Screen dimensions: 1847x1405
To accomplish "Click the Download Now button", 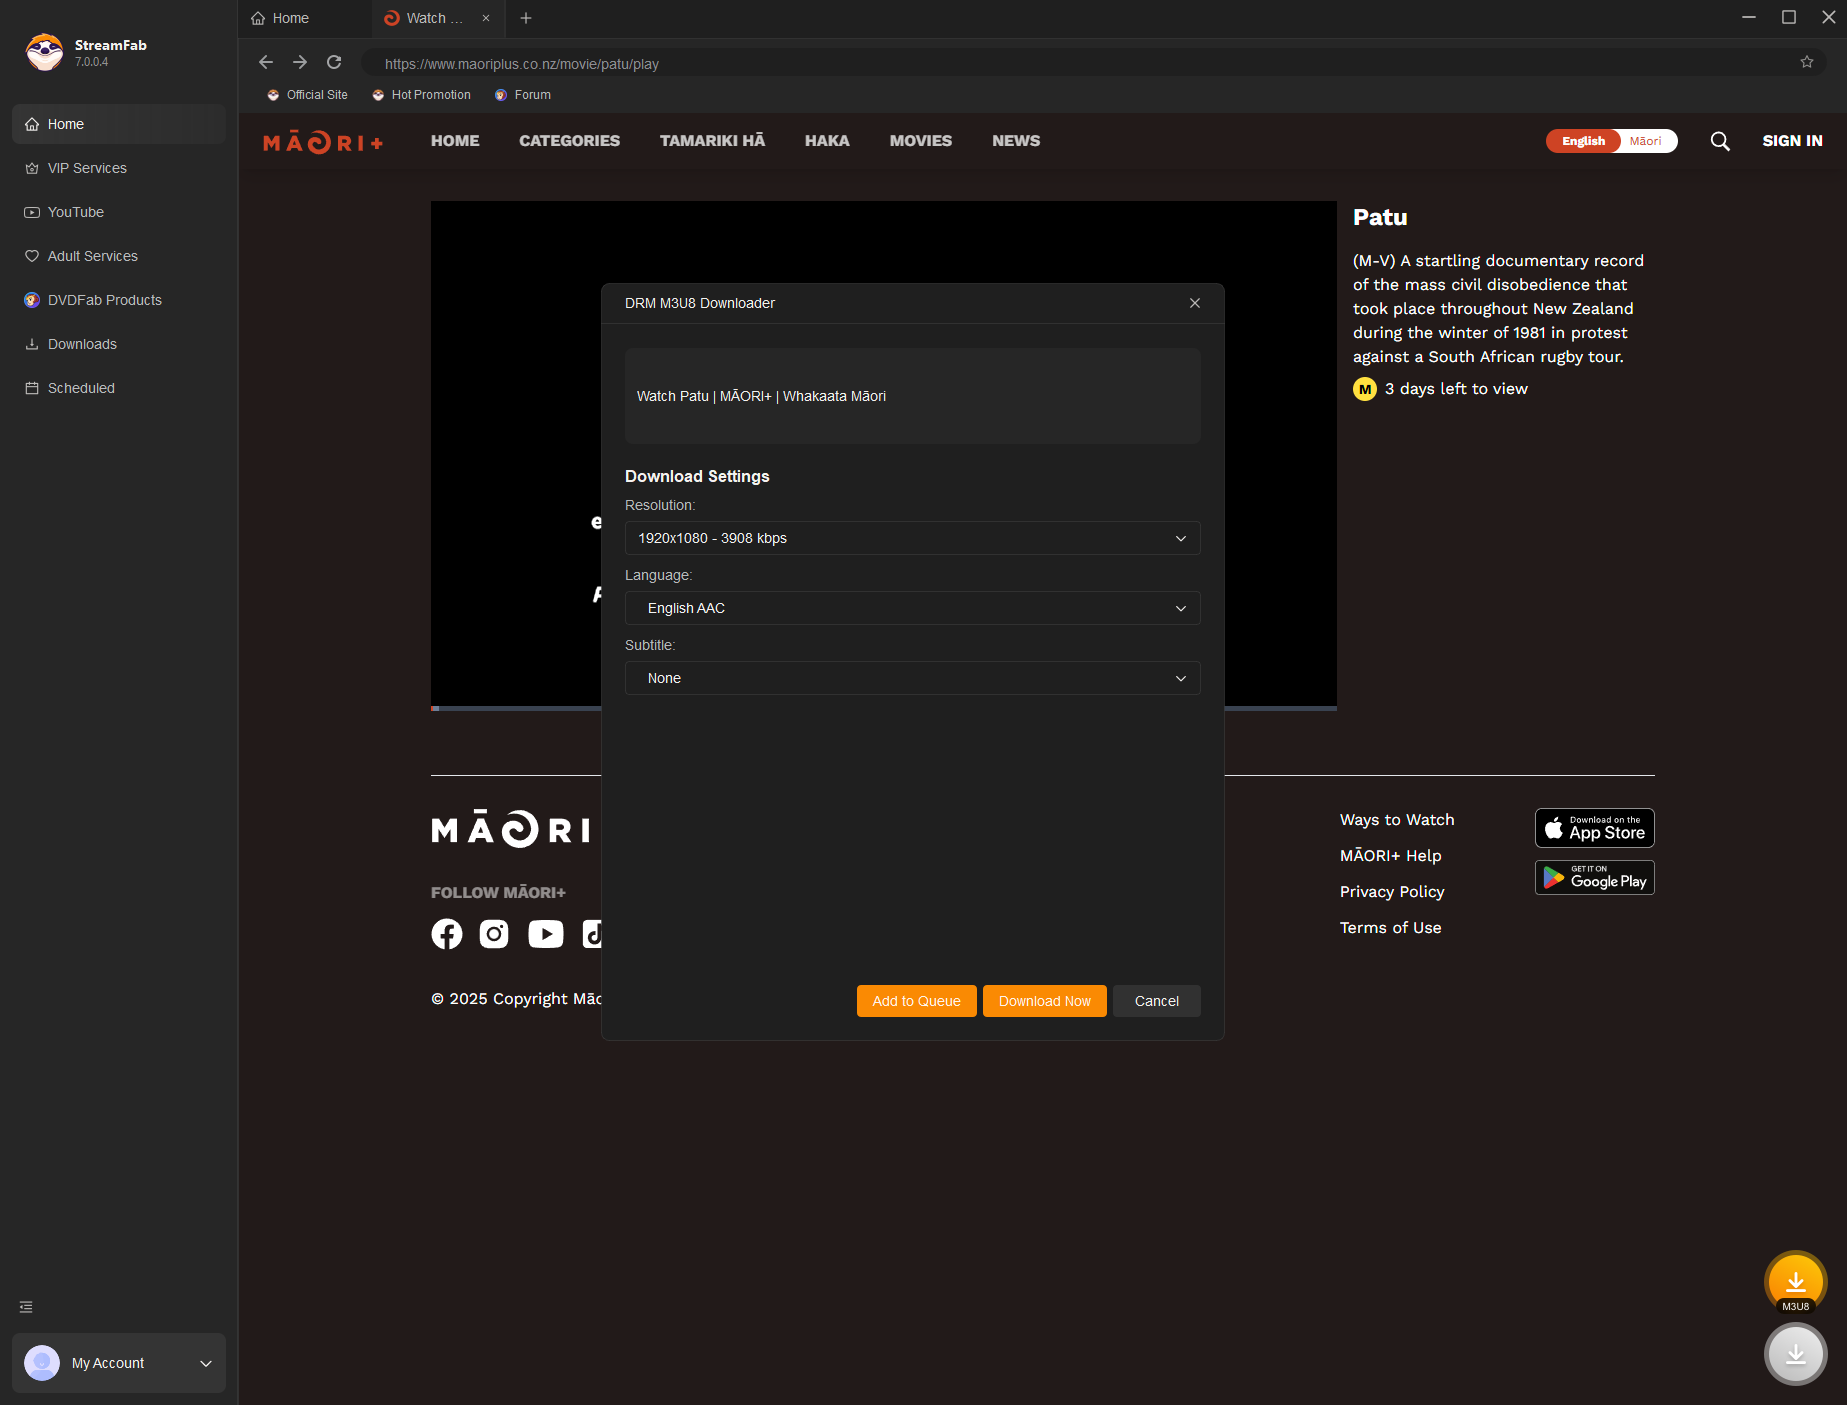I will pyautogui.click(x=1044, y=1001).
